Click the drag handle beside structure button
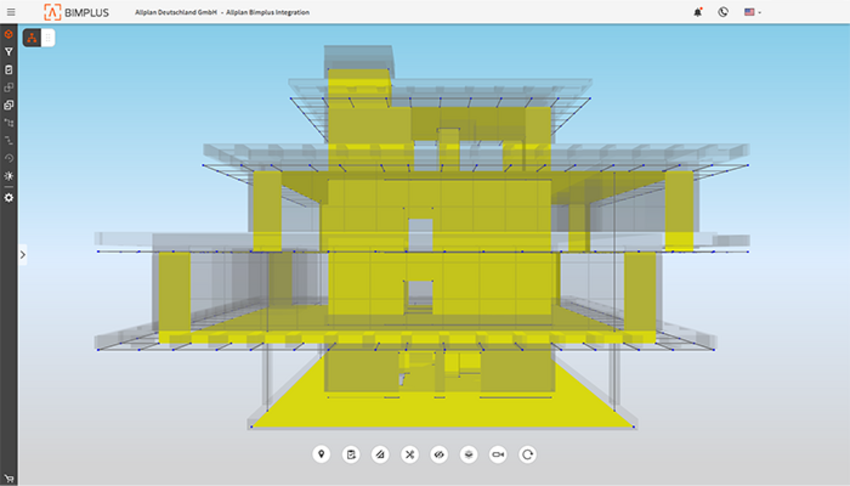 [48, 38]
